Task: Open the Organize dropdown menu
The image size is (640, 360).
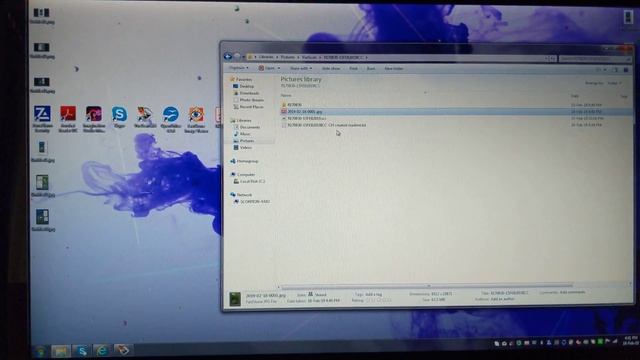Action: [238, 68]
